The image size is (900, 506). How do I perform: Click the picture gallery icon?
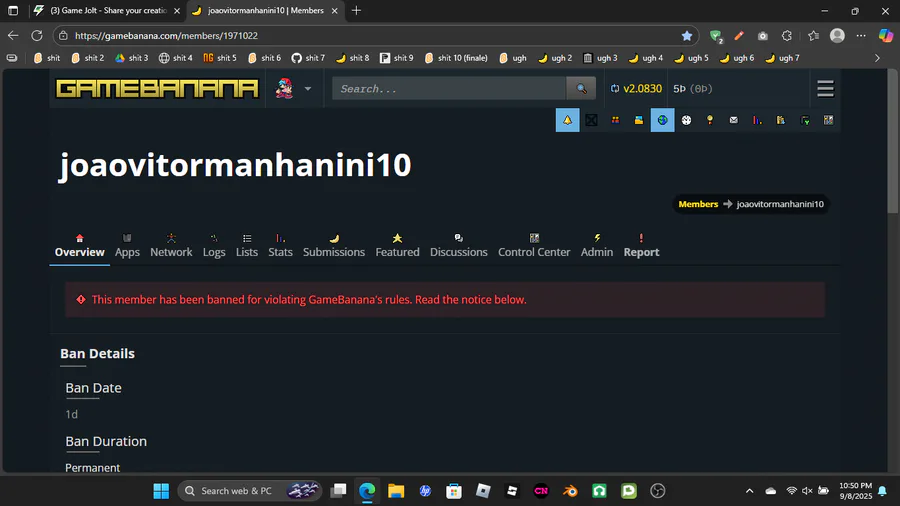(639, 120)
